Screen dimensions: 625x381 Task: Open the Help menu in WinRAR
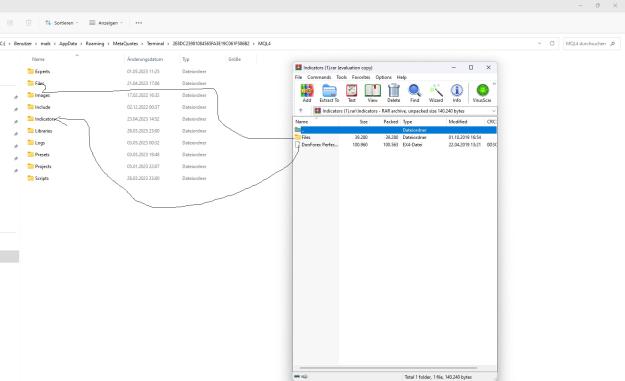[401, 77]
